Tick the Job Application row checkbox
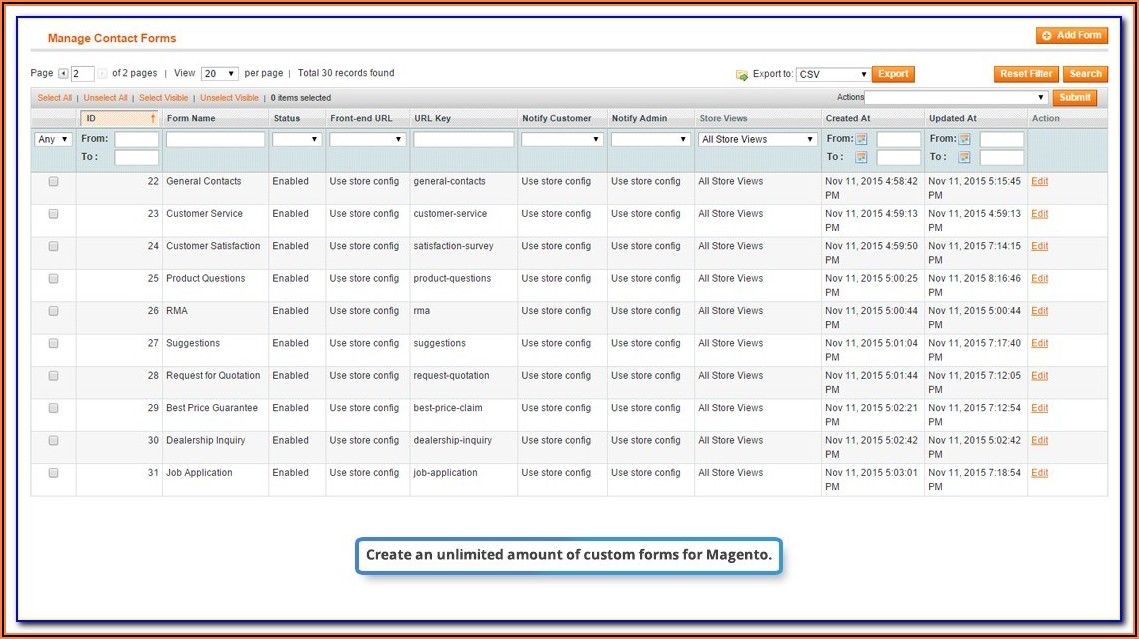The height and width of the screenshot is (639, 1139). (53, 473)
